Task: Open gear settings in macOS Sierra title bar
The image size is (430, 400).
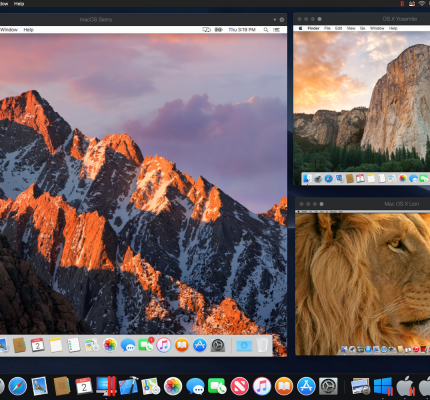Action: point(282,20)
